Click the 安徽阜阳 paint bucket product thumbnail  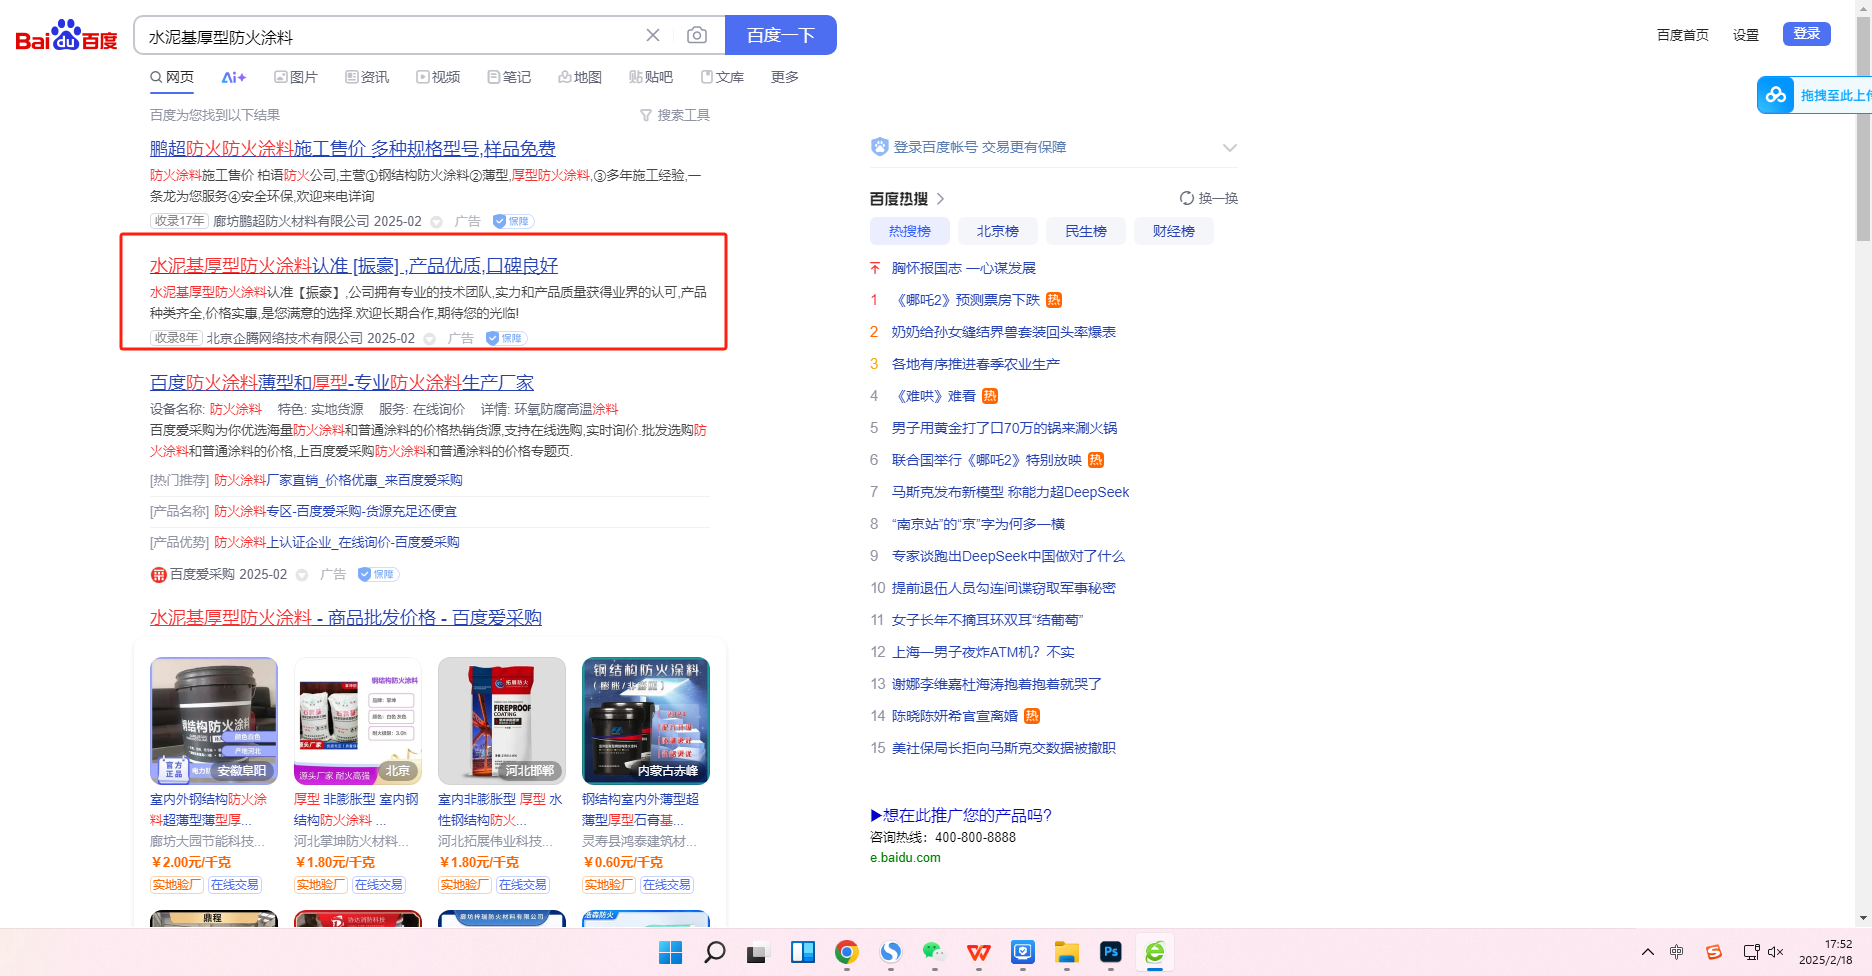[214, 720]
